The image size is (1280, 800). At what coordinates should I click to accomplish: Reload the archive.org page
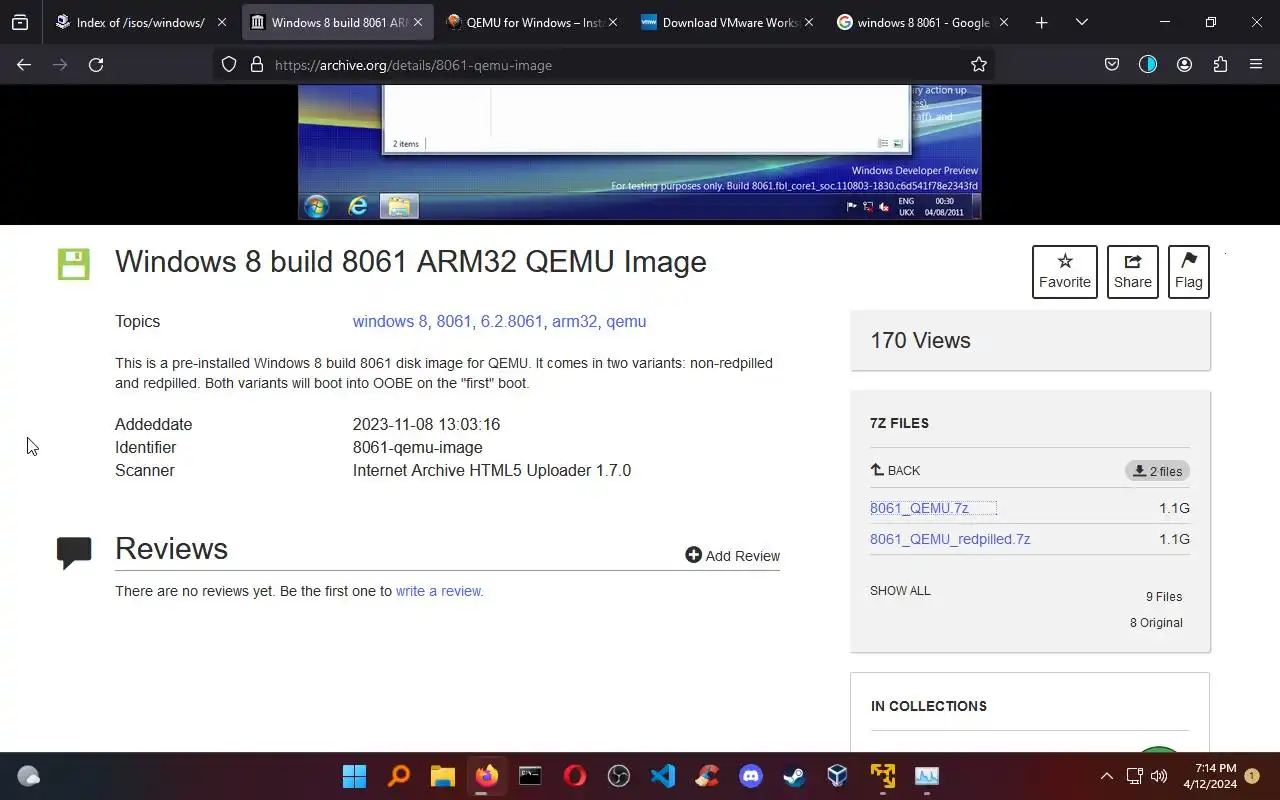tap(96, 65)
